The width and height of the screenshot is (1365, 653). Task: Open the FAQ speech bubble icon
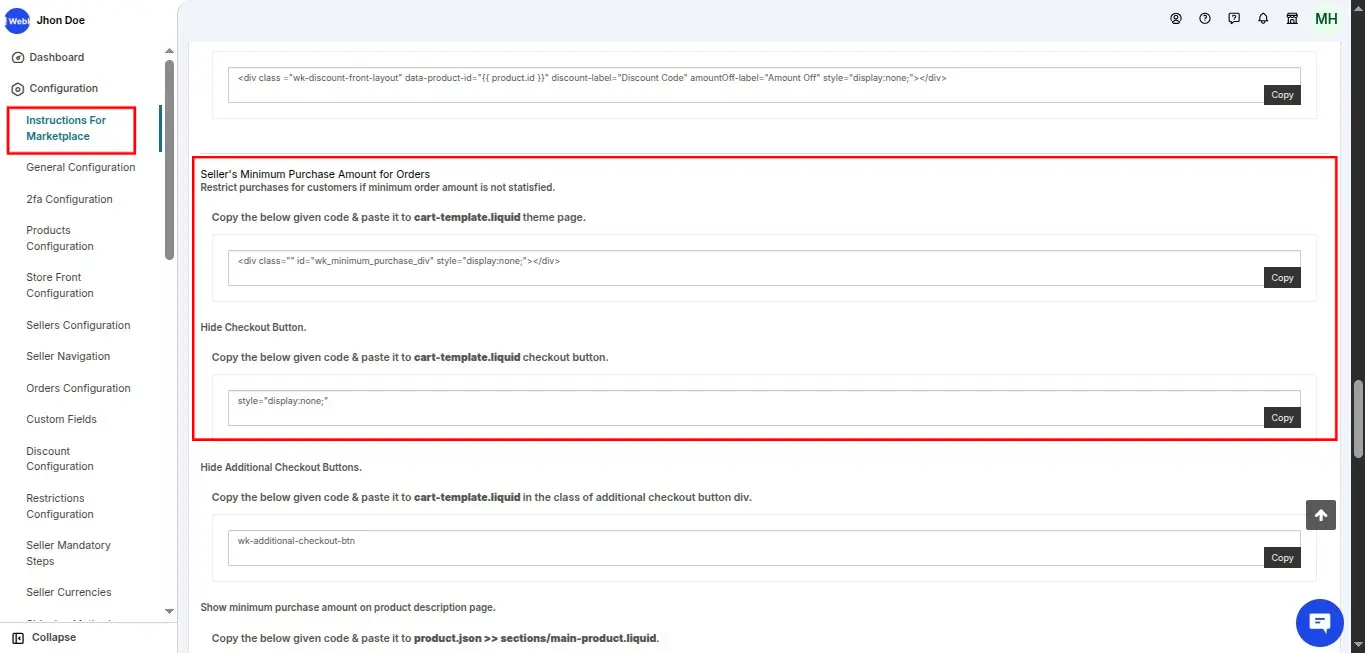click(x=1234, y=19)
